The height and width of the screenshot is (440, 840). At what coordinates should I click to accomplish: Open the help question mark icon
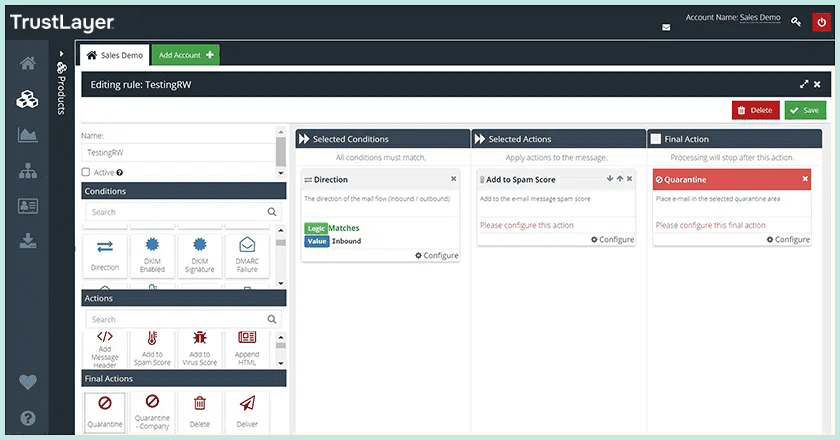[28, 418]
